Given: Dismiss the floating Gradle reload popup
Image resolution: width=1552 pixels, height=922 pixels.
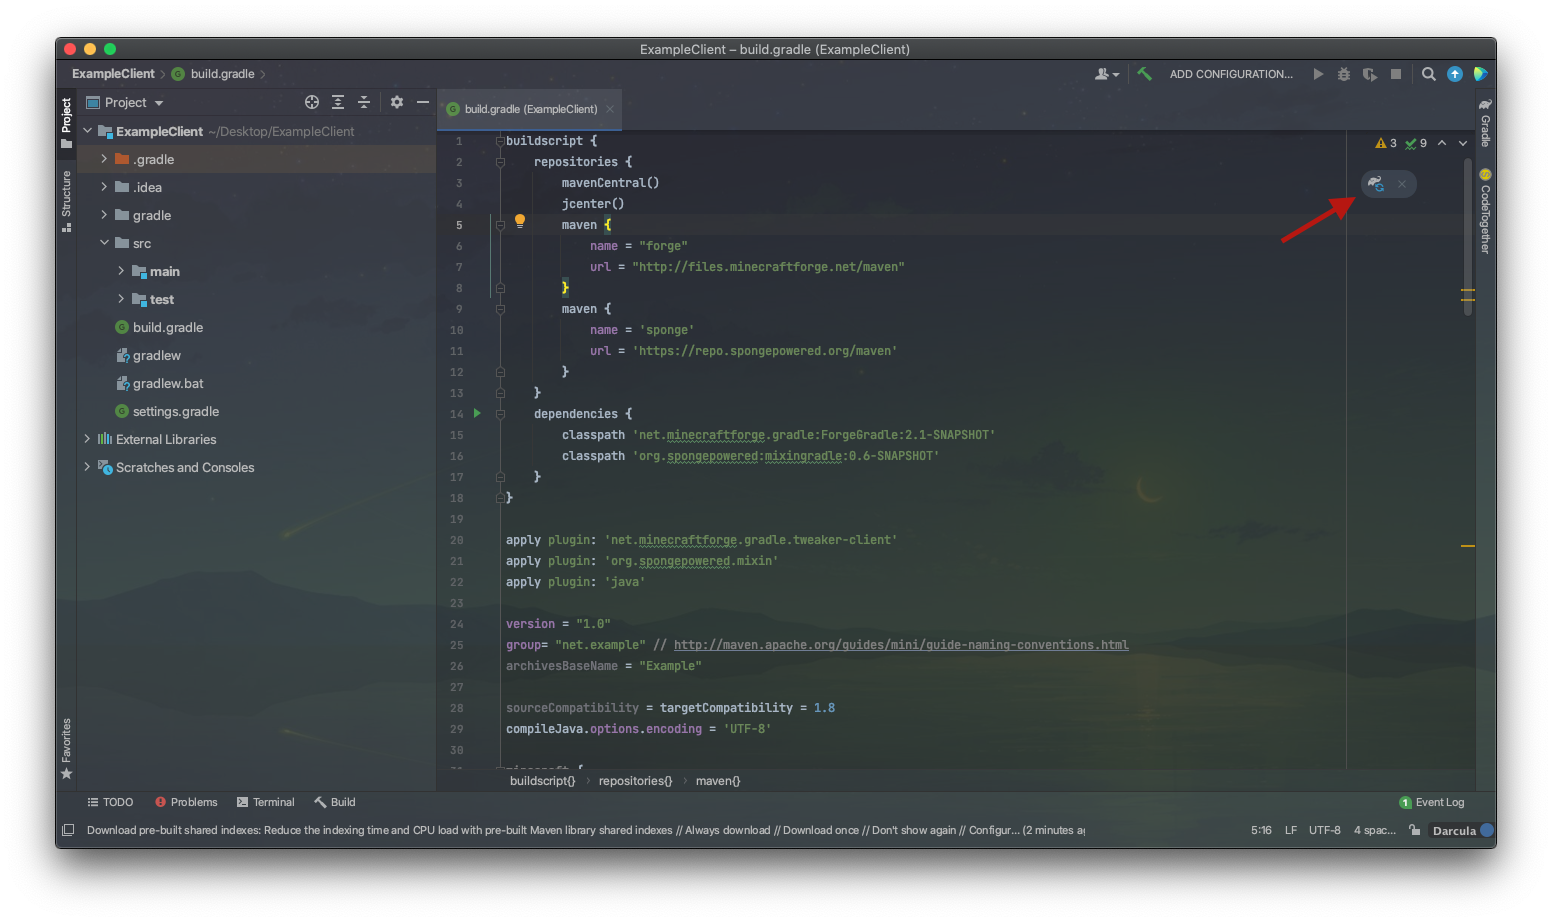Looking at the screenshot, I should 1402,184.
